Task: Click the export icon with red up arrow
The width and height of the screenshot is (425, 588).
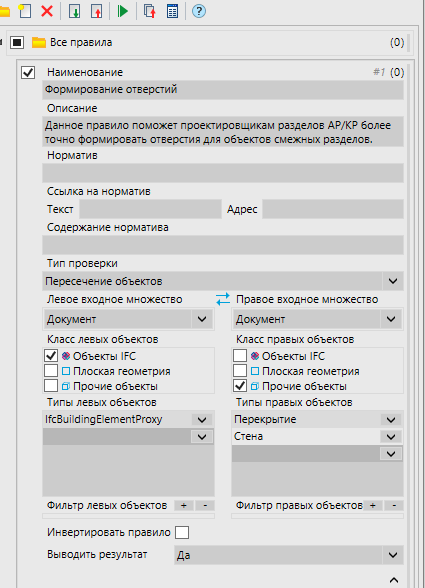Action: point(97,11)
